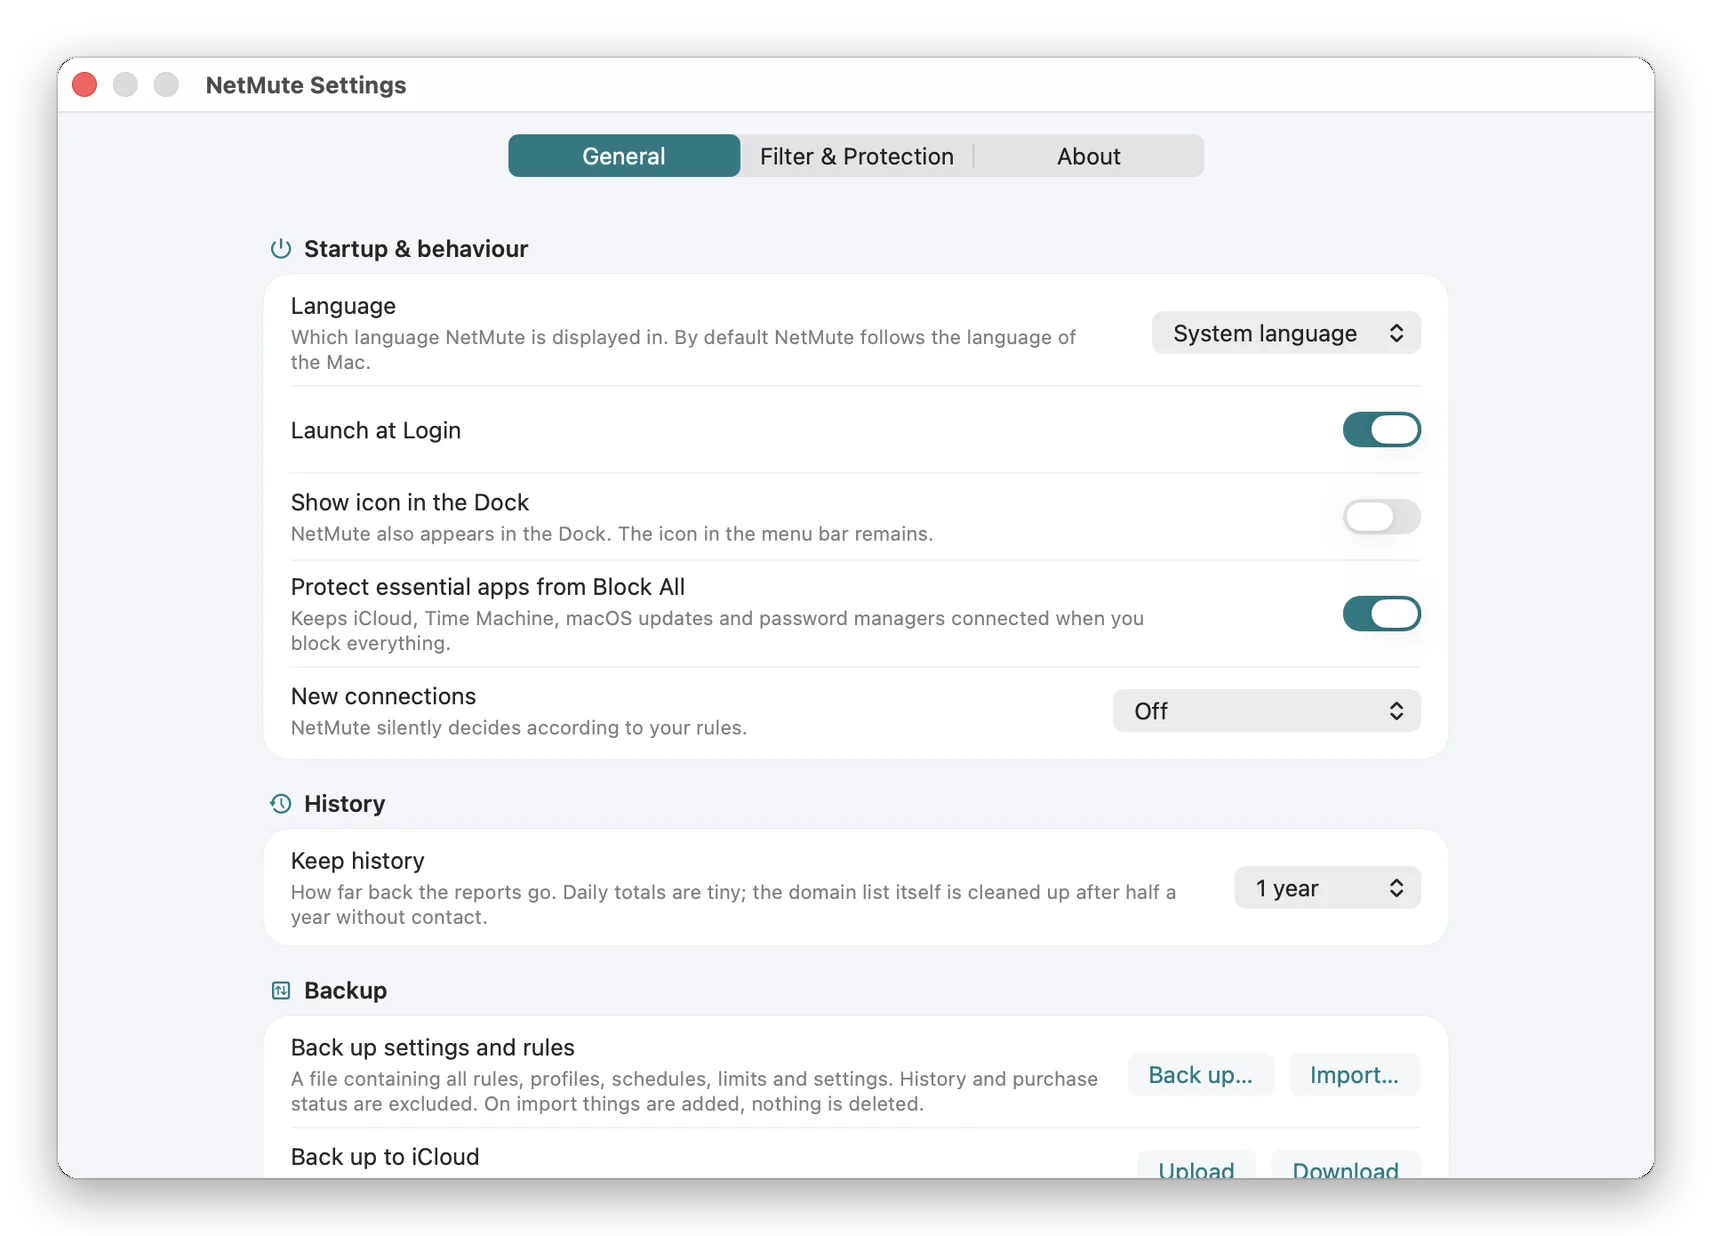Click the Import… button
1712x1236 pixels.
point(1354,1075)
